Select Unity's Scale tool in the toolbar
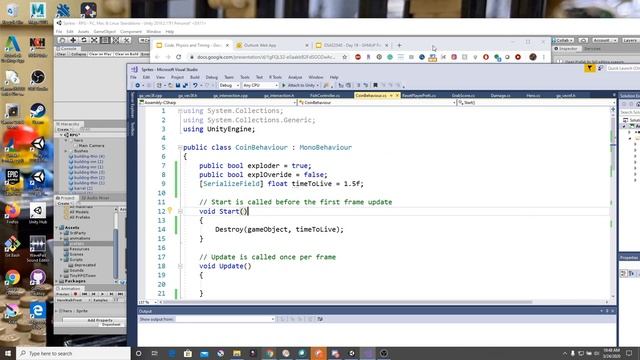Screen dimensions: 640x360 pyautogui.click(x=94, y=40)
